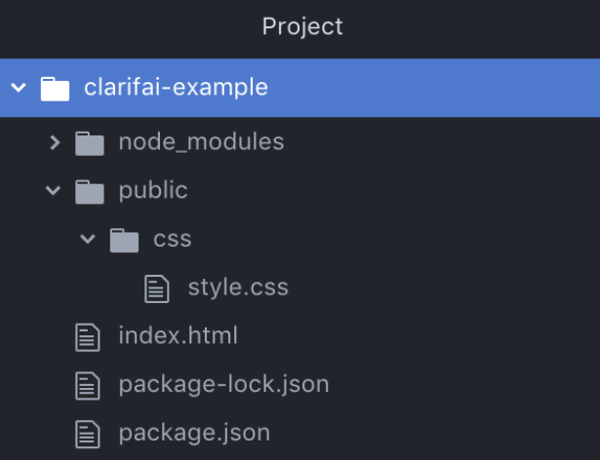Image resolution: width=600 pixels, height=460 pixels.
Task: Click the node_modules folder icon
Action: [89, 143]
